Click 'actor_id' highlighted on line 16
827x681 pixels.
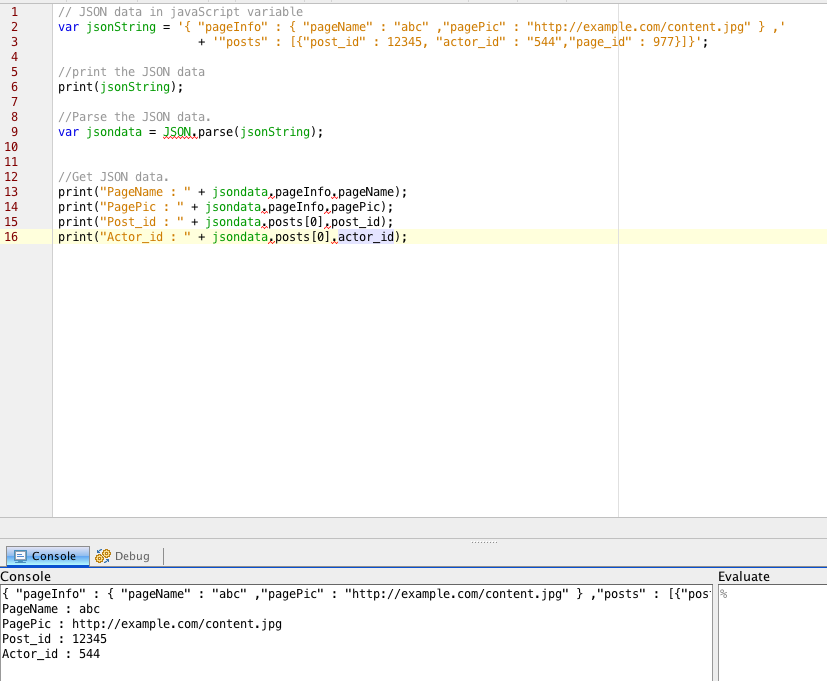point(366,237)
